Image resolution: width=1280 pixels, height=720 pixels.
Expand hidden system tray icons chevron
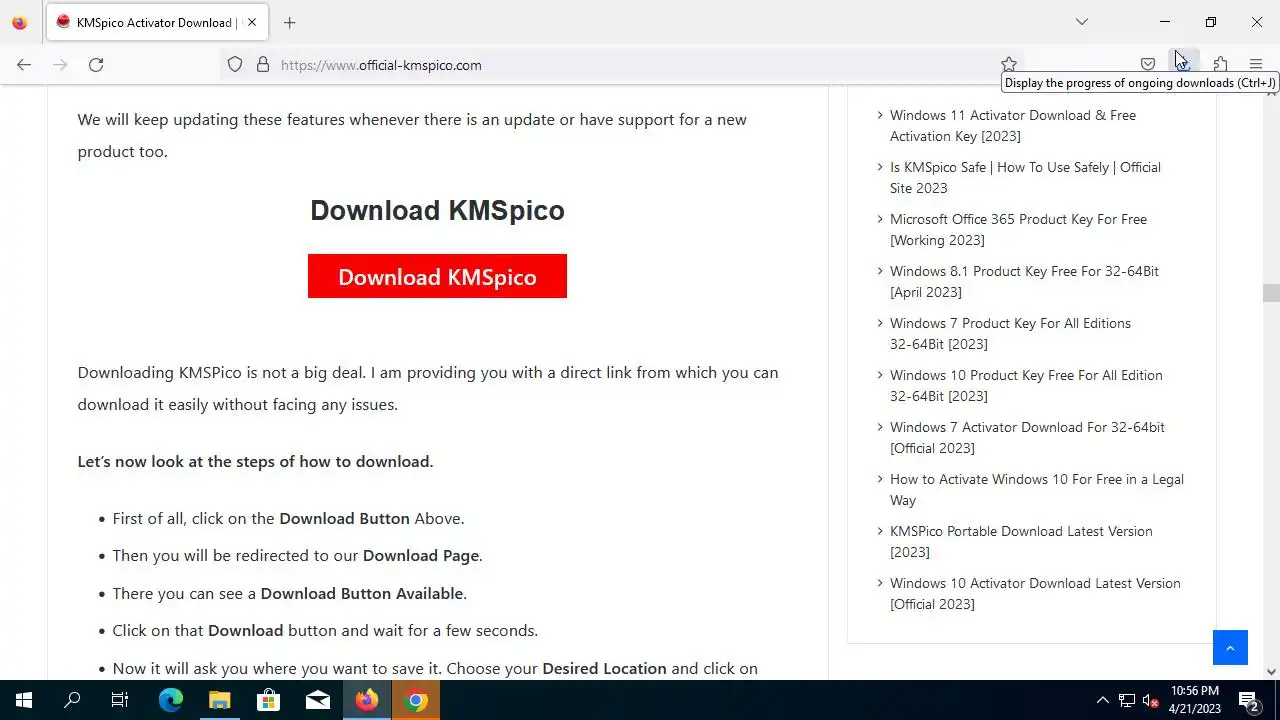[x=1102, y=700]
